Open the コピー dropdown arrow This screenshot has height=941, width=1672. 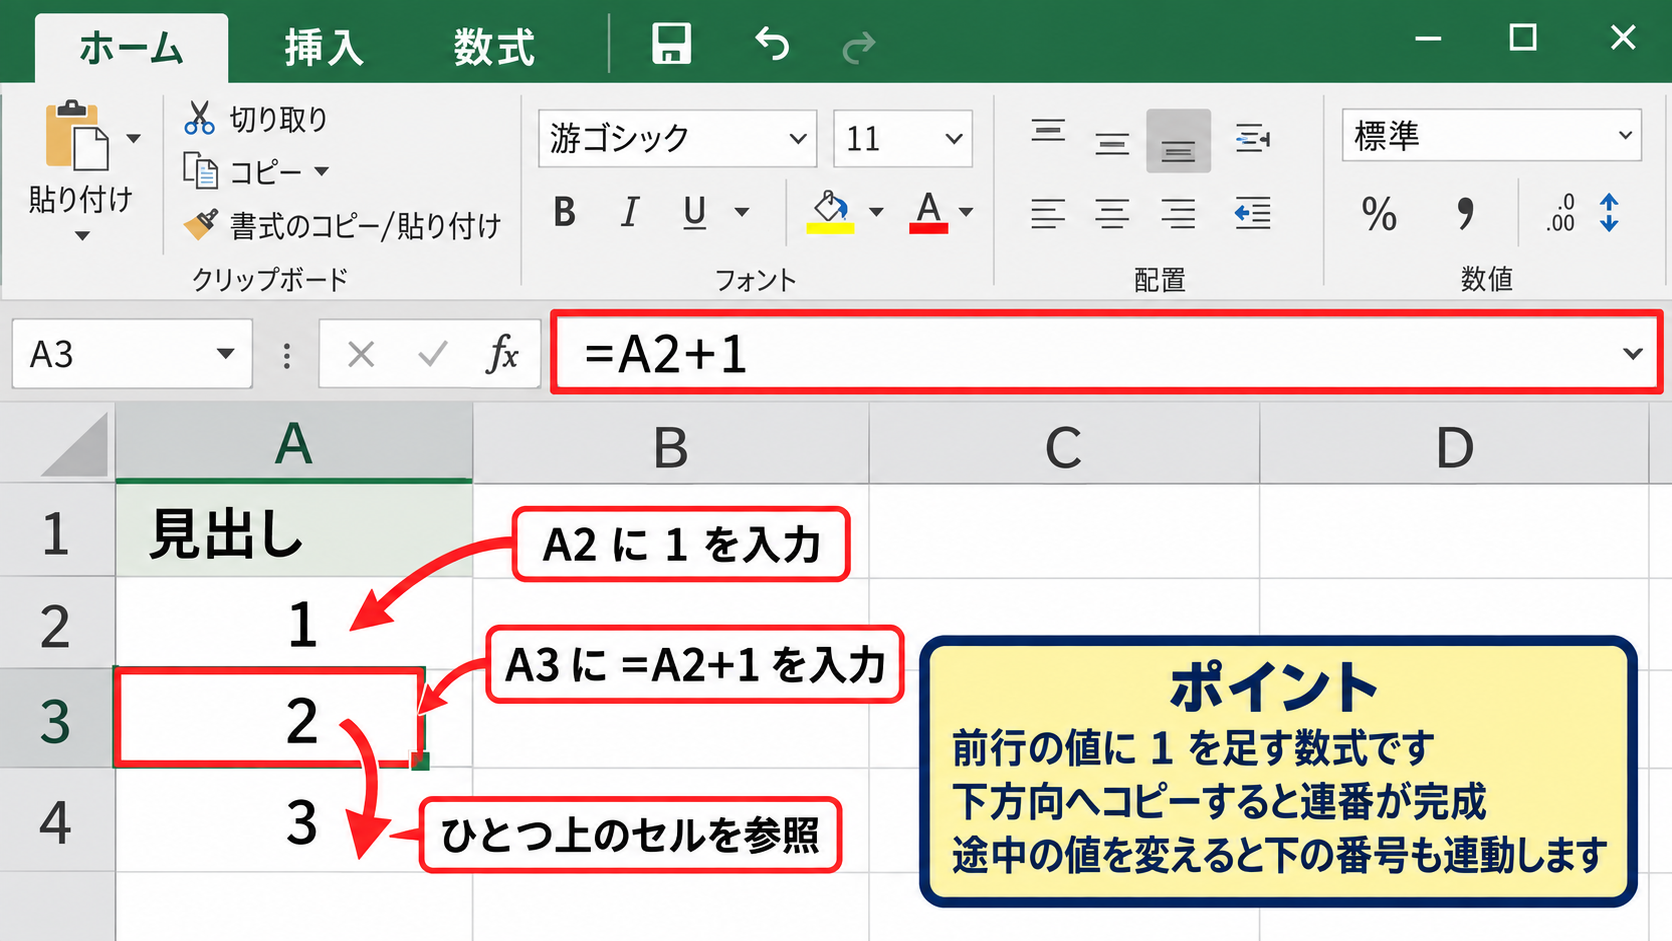tap(322, 172)
